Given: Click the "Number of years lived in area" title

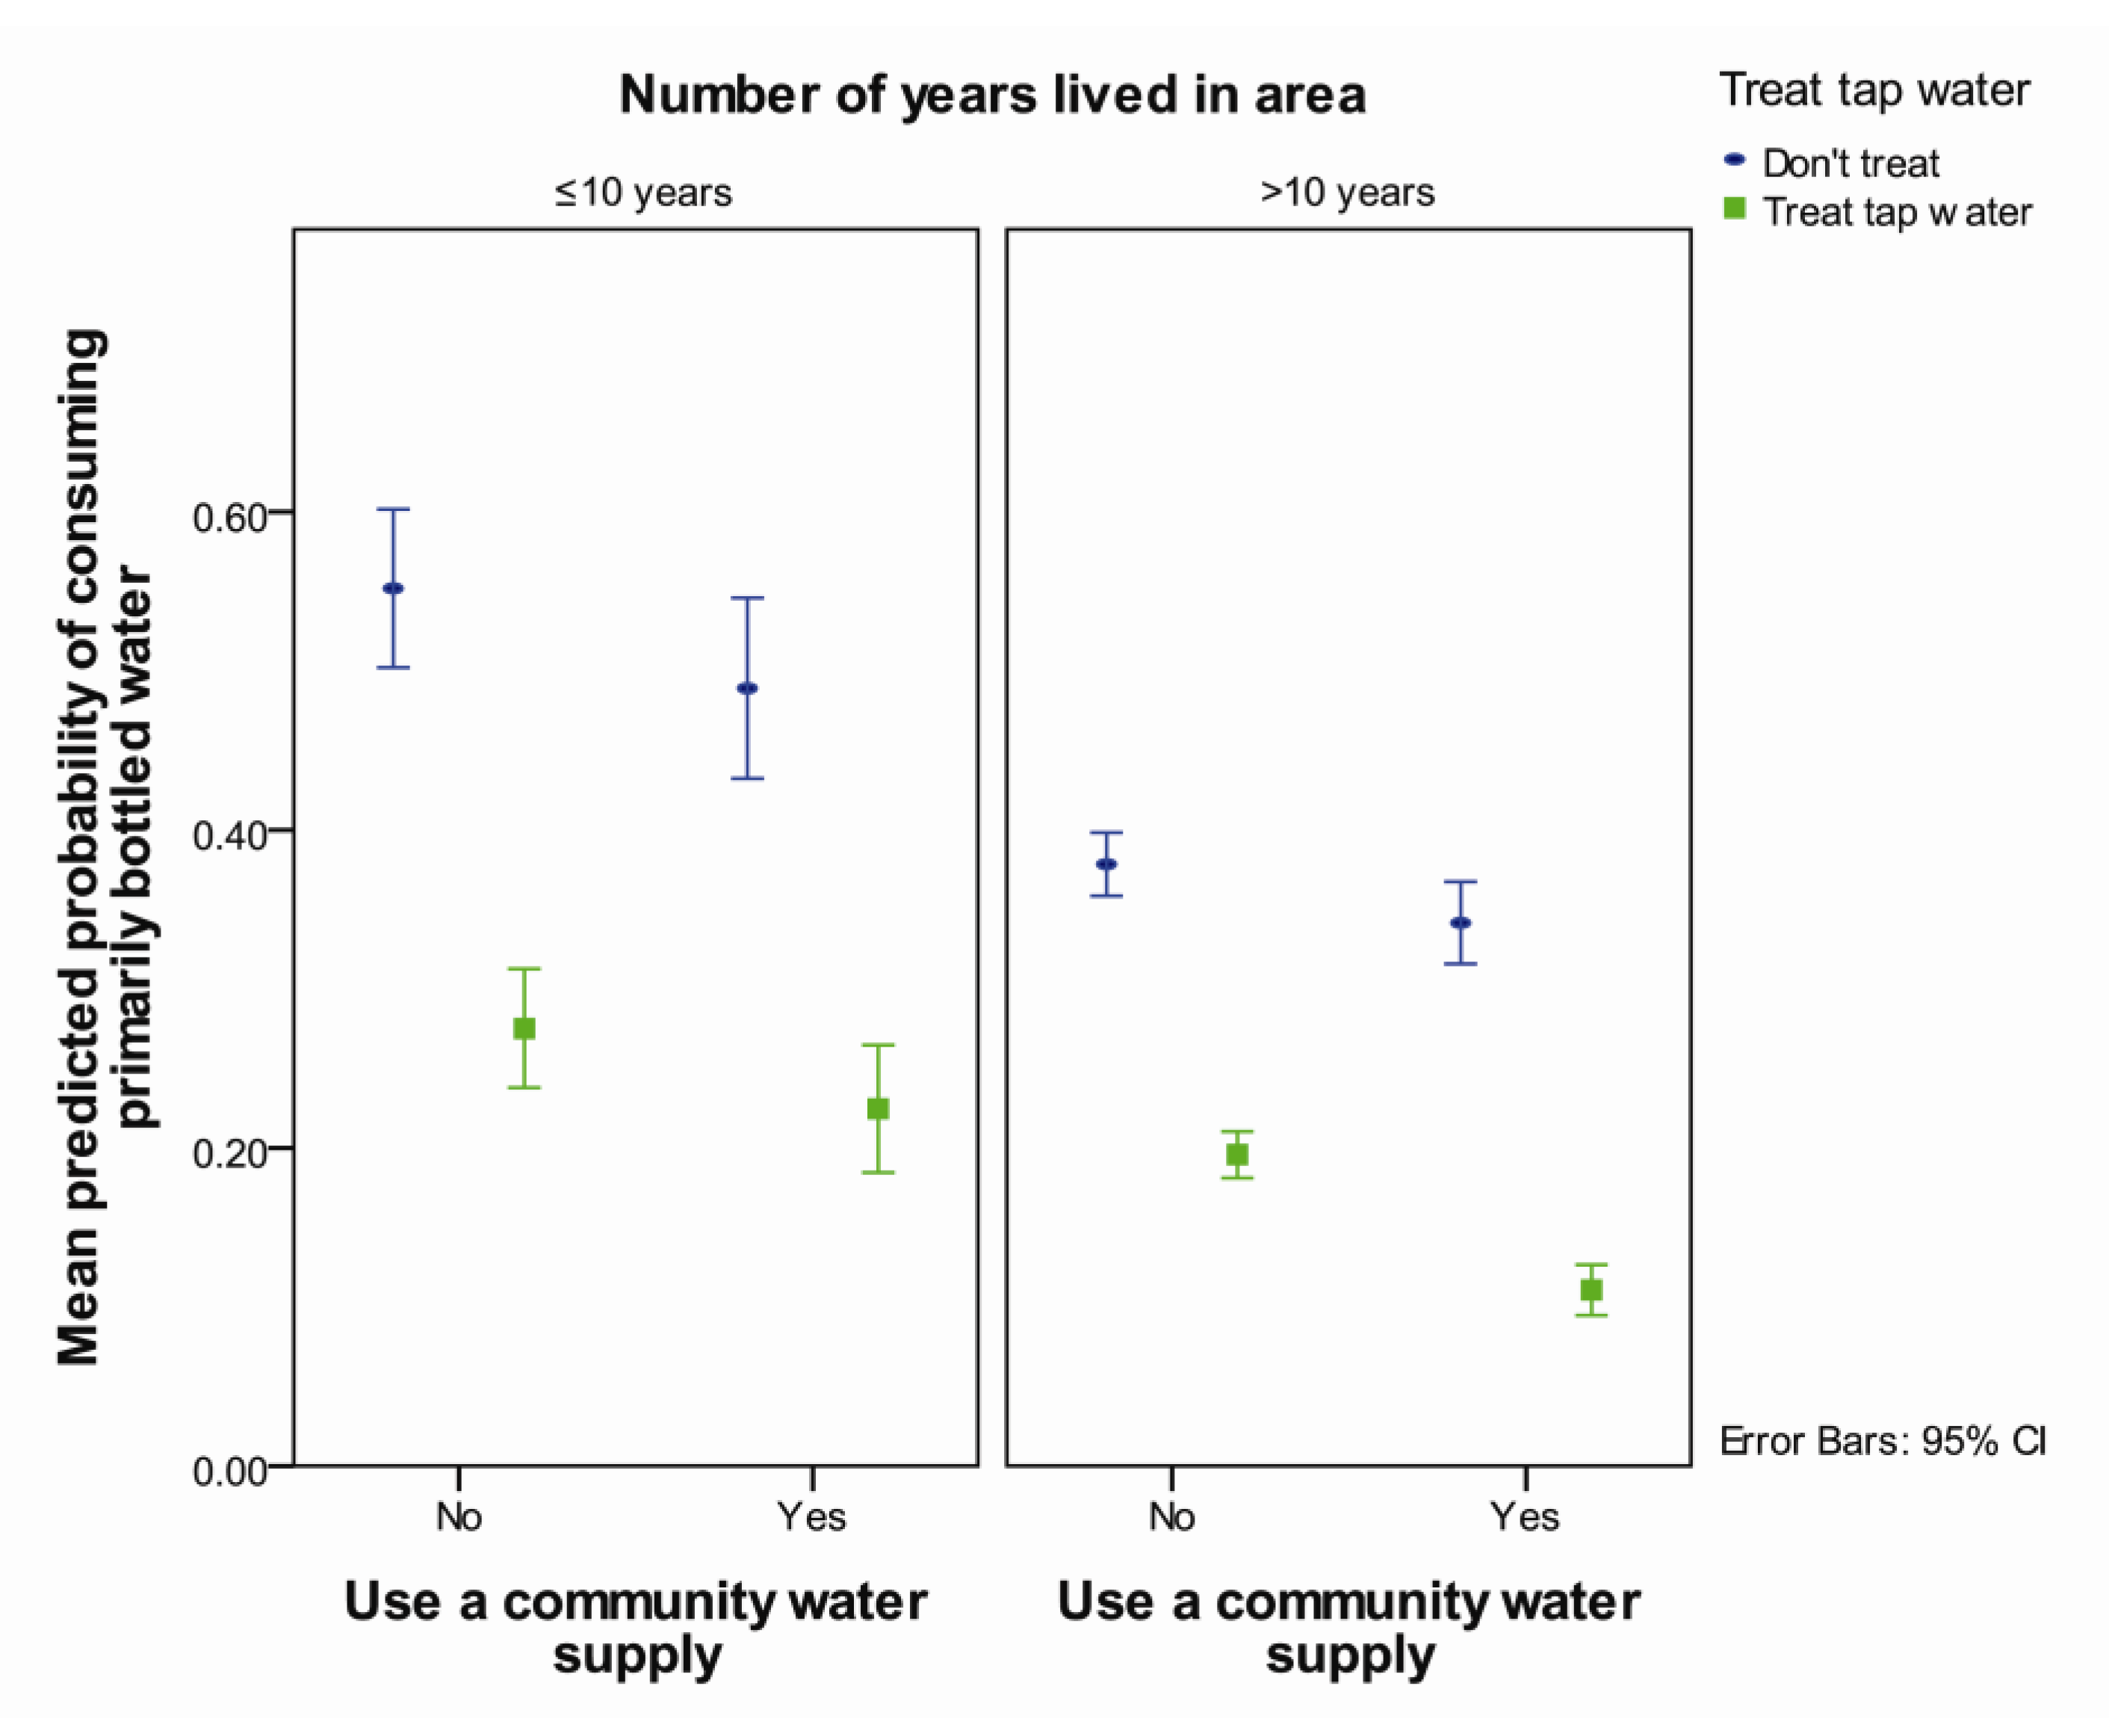Looking at the screenshot, I should coord(992,95).
